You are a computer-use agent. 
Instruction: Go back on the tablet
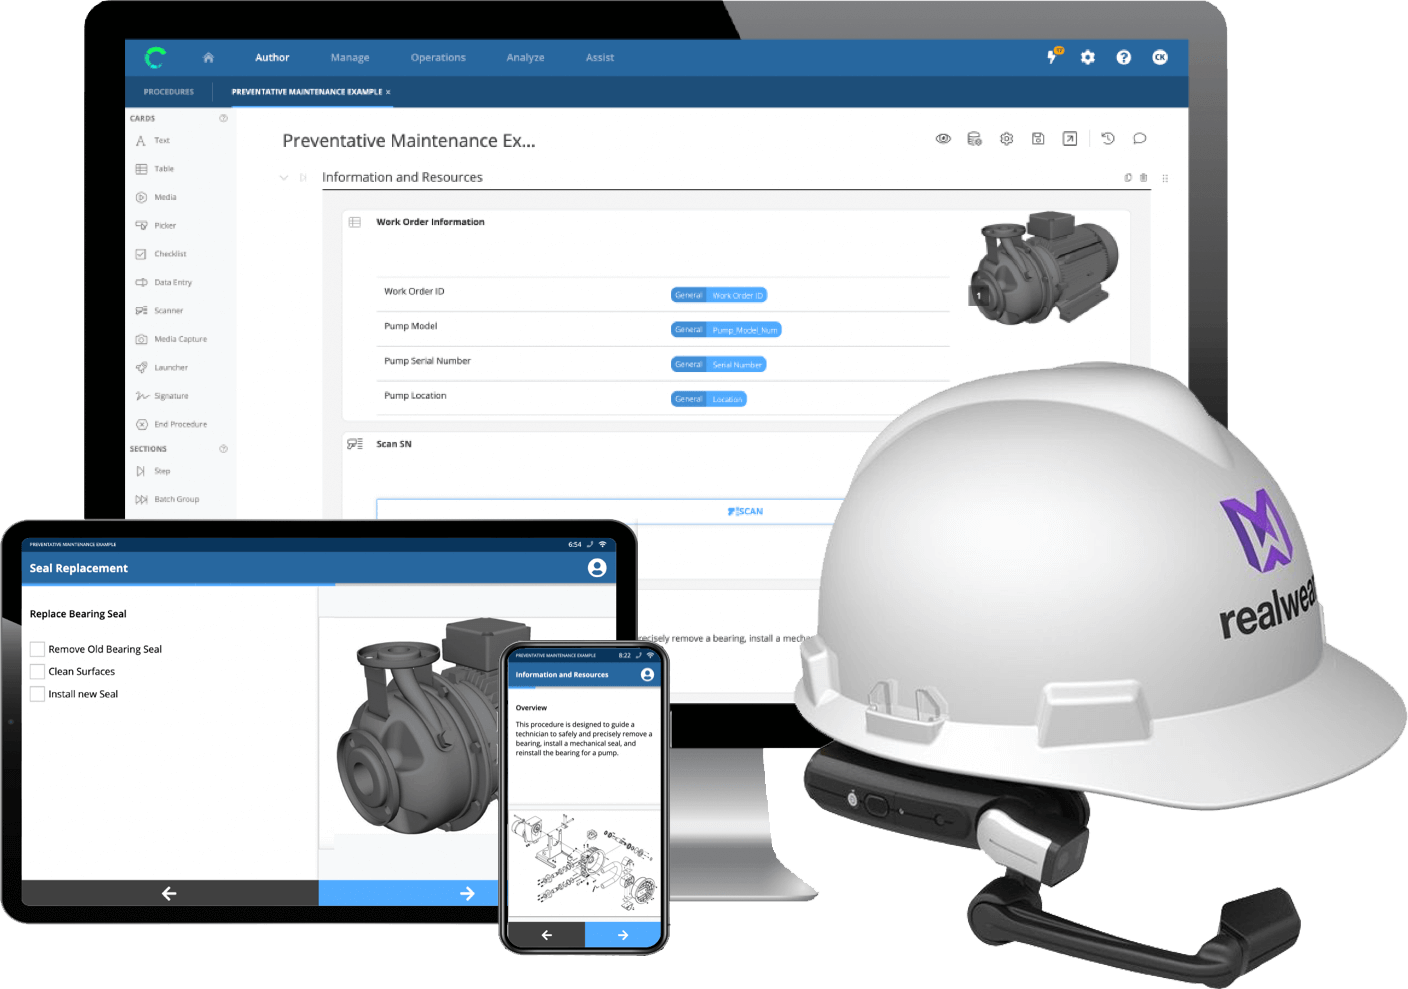[x=169, y=893]
